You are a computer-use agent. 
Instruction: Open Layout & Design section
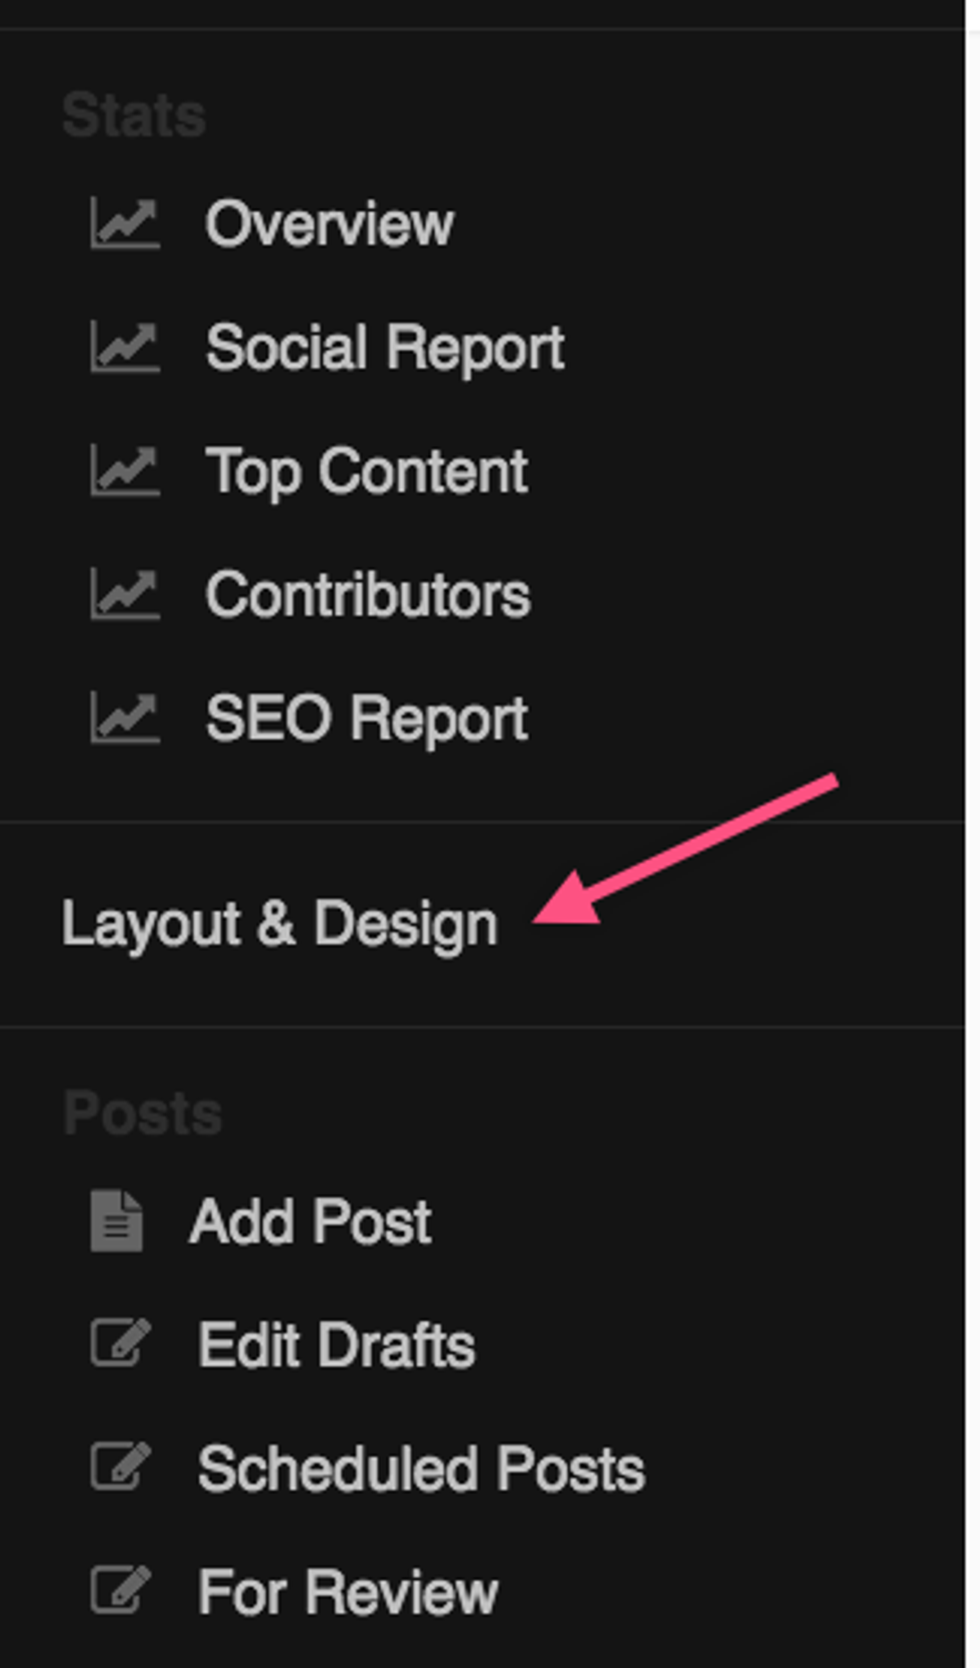tap(279, 923)
